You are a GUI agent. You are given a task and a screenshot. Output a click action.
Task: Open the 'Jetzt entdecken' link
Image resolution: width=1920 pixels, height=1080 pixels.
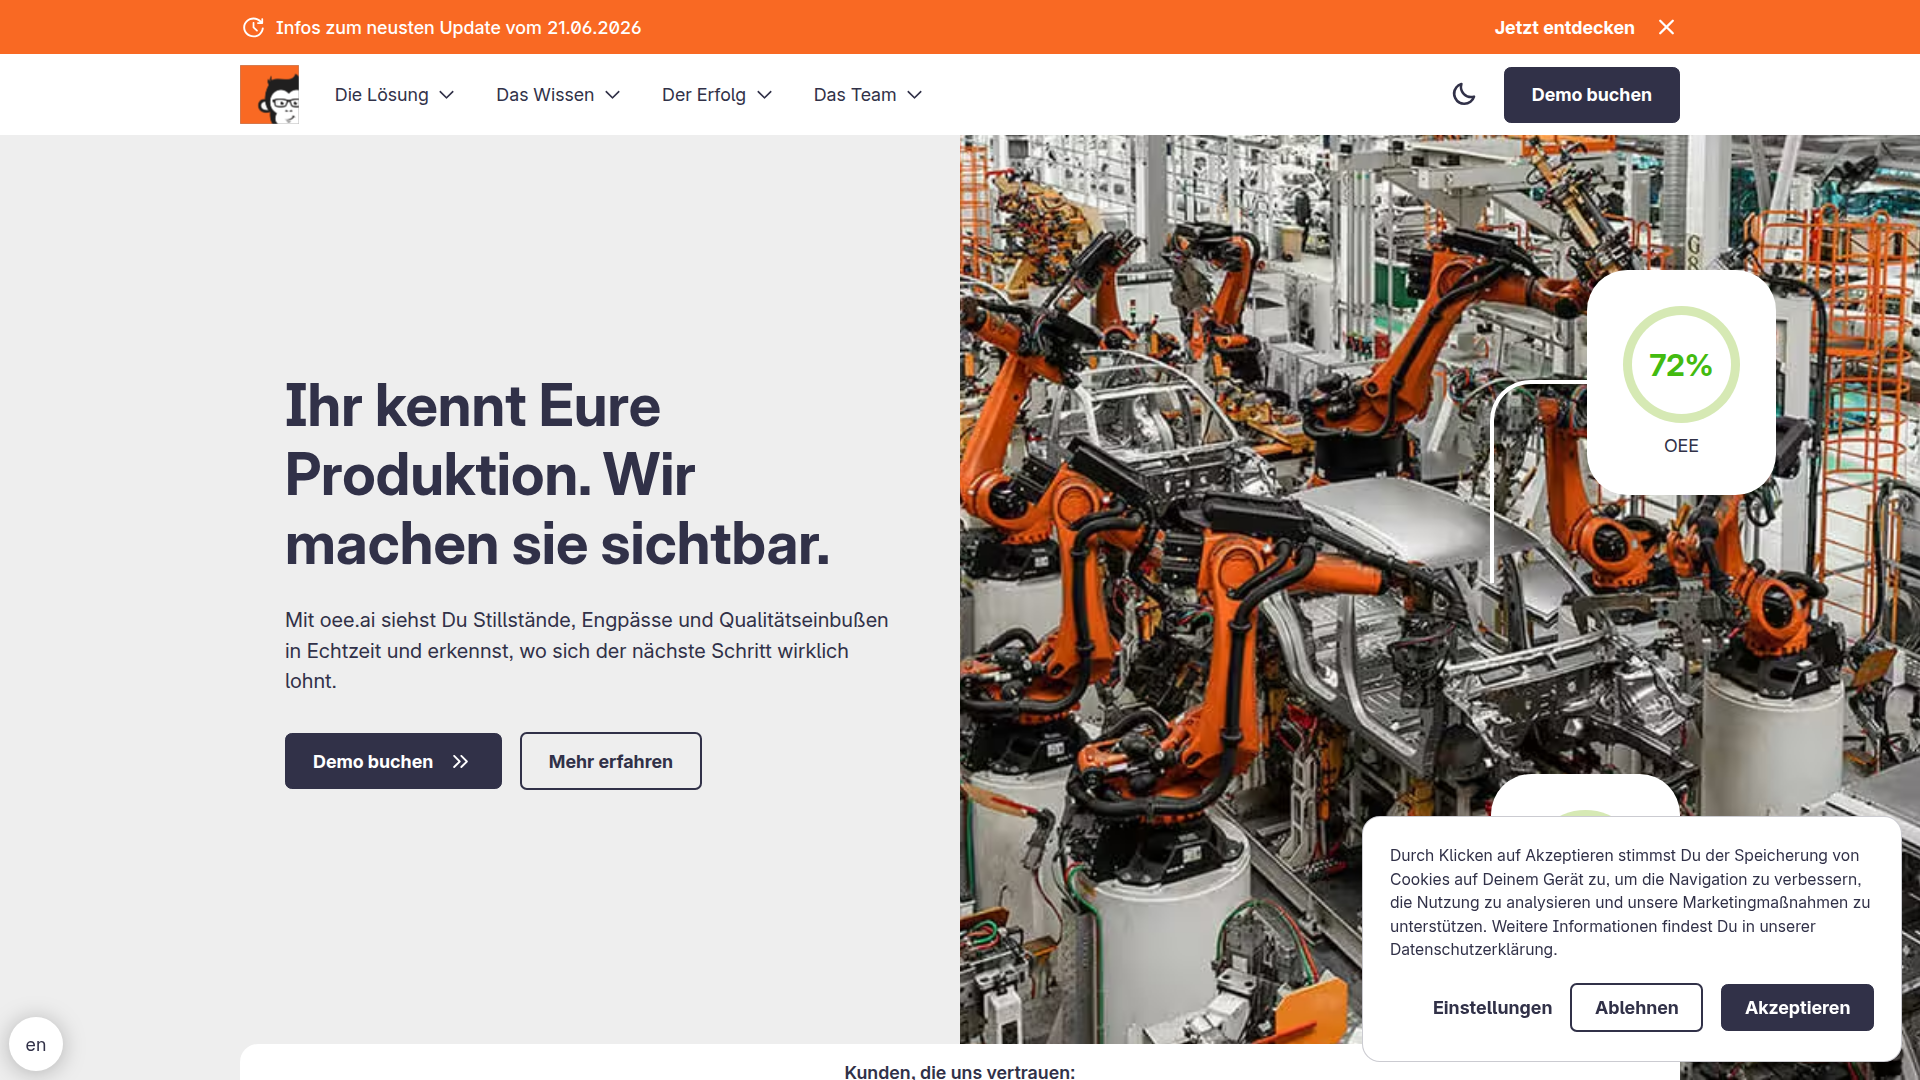pyautogui.click(x=1564, y=28)
